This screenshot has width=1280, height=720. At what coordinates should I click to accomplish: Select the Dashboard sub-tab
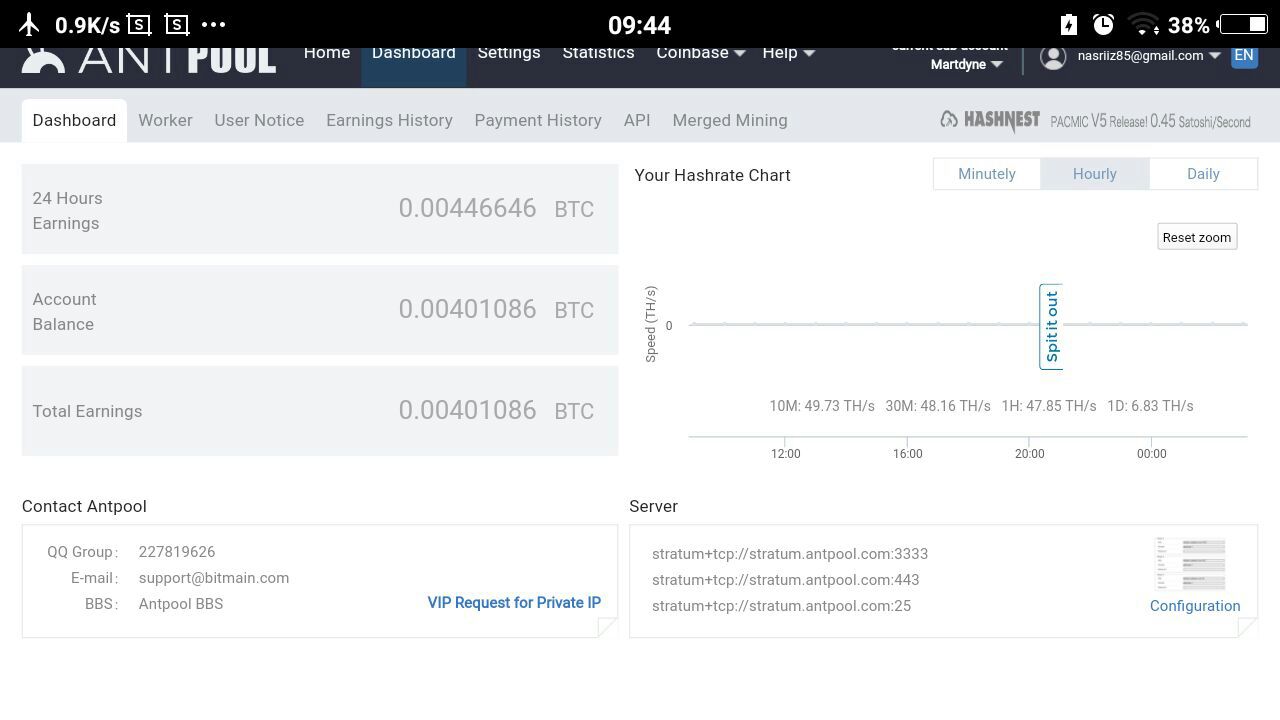74,120
